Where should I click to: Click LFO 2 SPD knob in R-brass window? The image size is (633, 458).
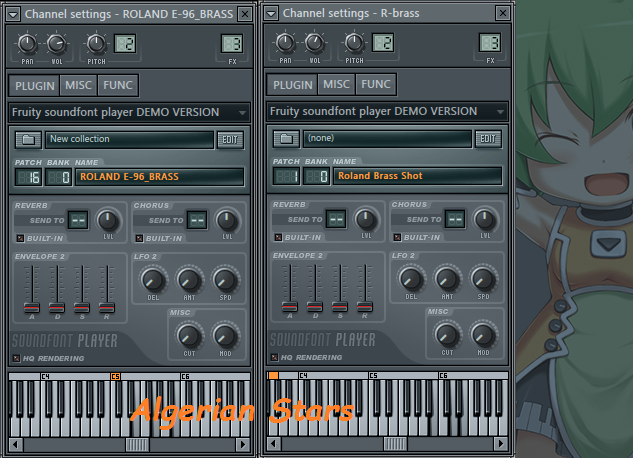(483, 279)
